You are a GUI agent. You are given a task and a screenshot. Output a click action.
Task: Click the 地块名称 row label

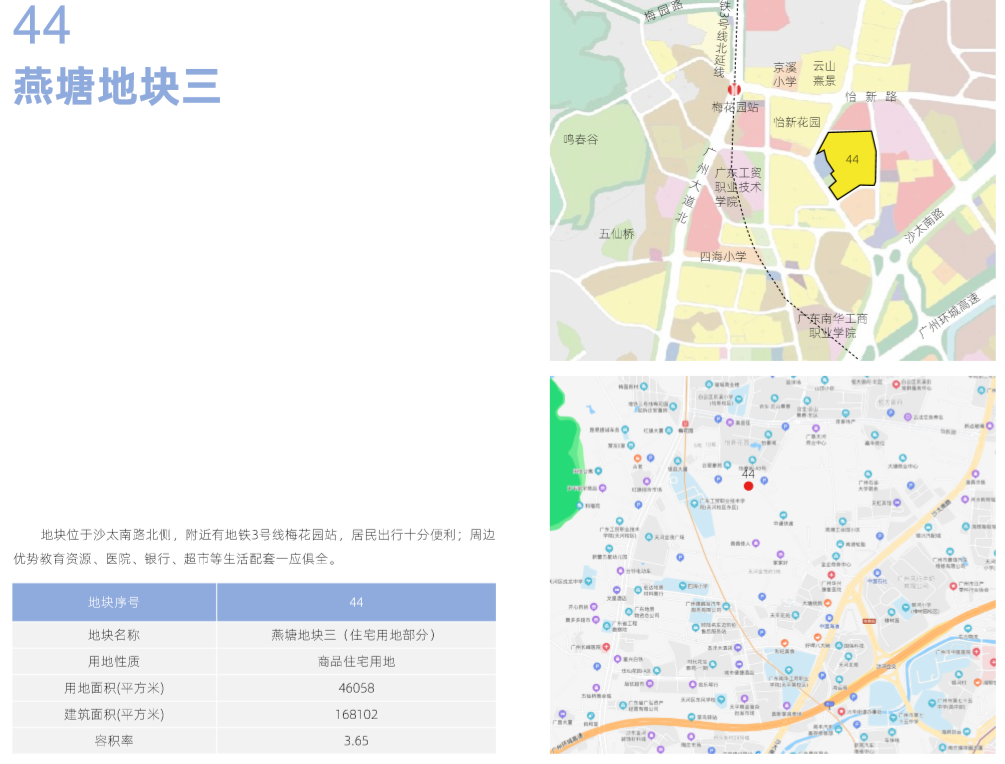click(114, 635)
